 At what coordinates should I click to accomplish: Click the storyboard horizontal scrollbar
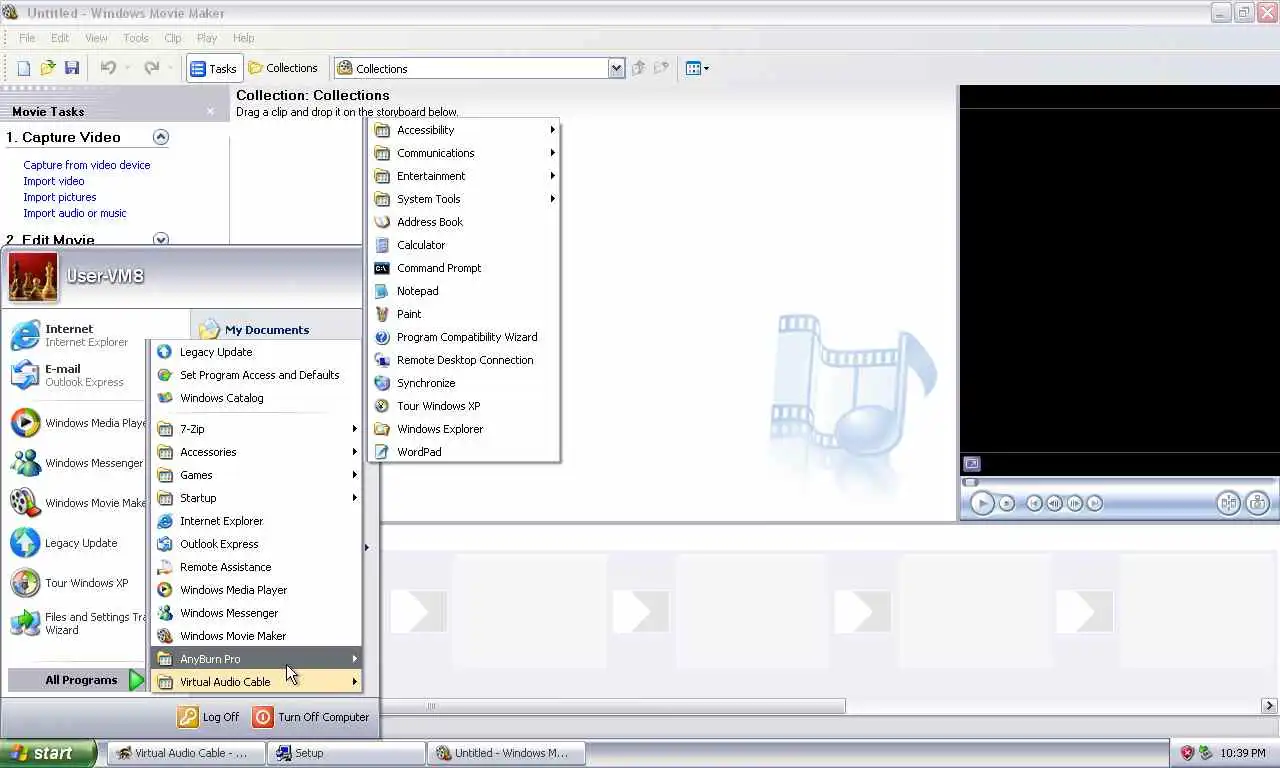coord(612,706)
